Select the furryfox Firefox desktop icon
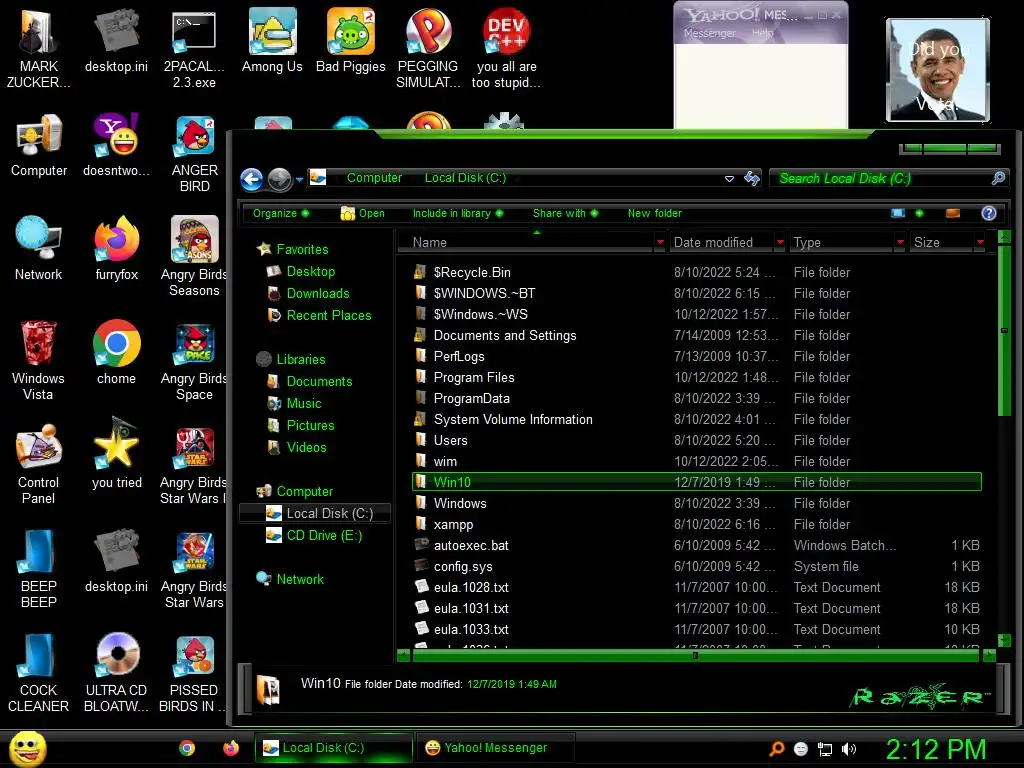Image resolution: width=1024 pixels, height=768 pixels. tap(116, 249)
